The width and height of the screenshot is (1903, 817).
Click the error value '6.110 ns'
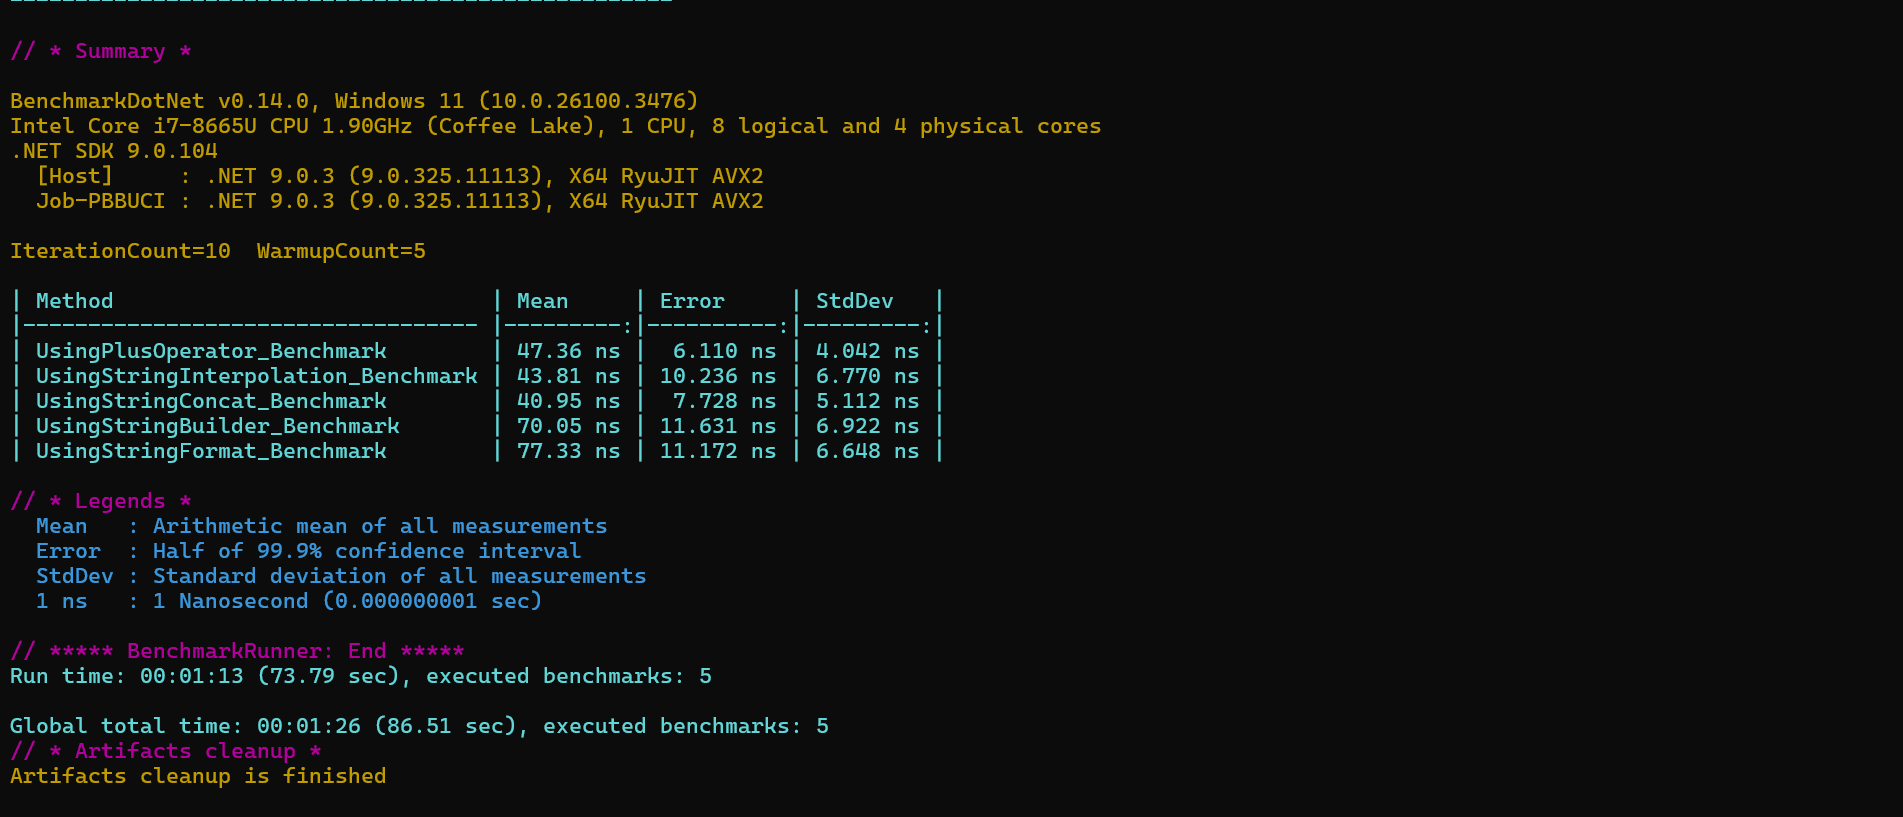click(724, 351)
